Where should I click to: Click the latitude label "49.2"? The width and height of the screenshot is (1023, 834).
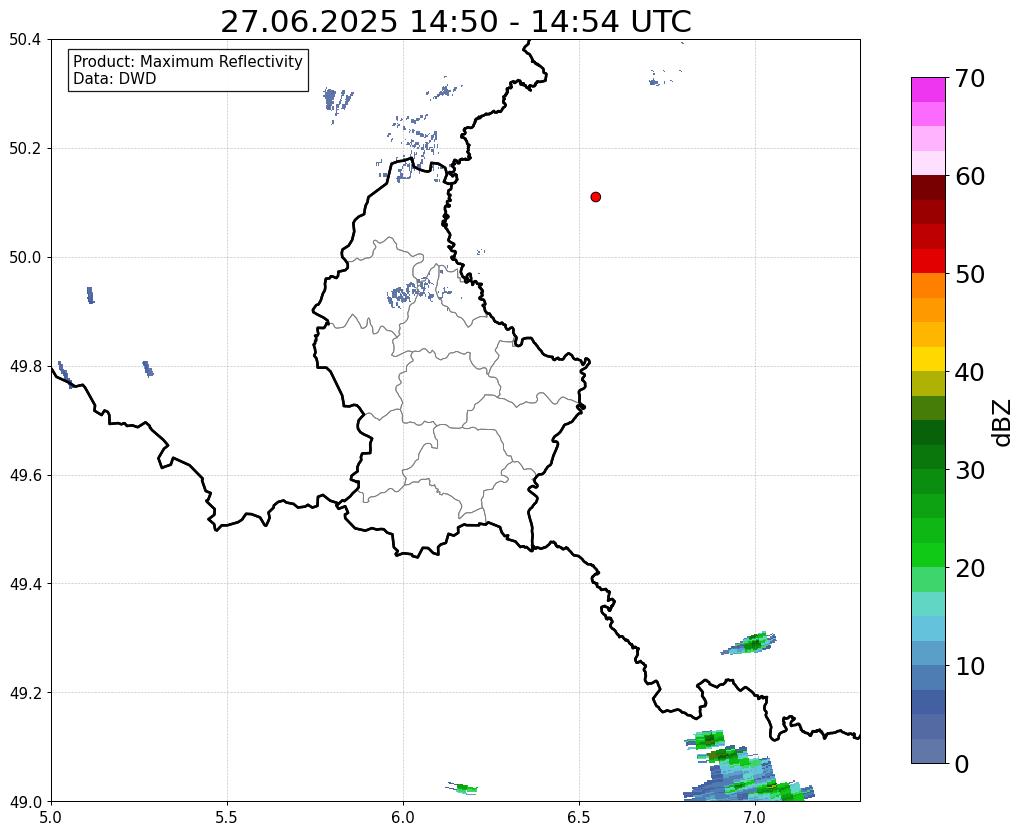pyautogui.click(x=25, y=693)
